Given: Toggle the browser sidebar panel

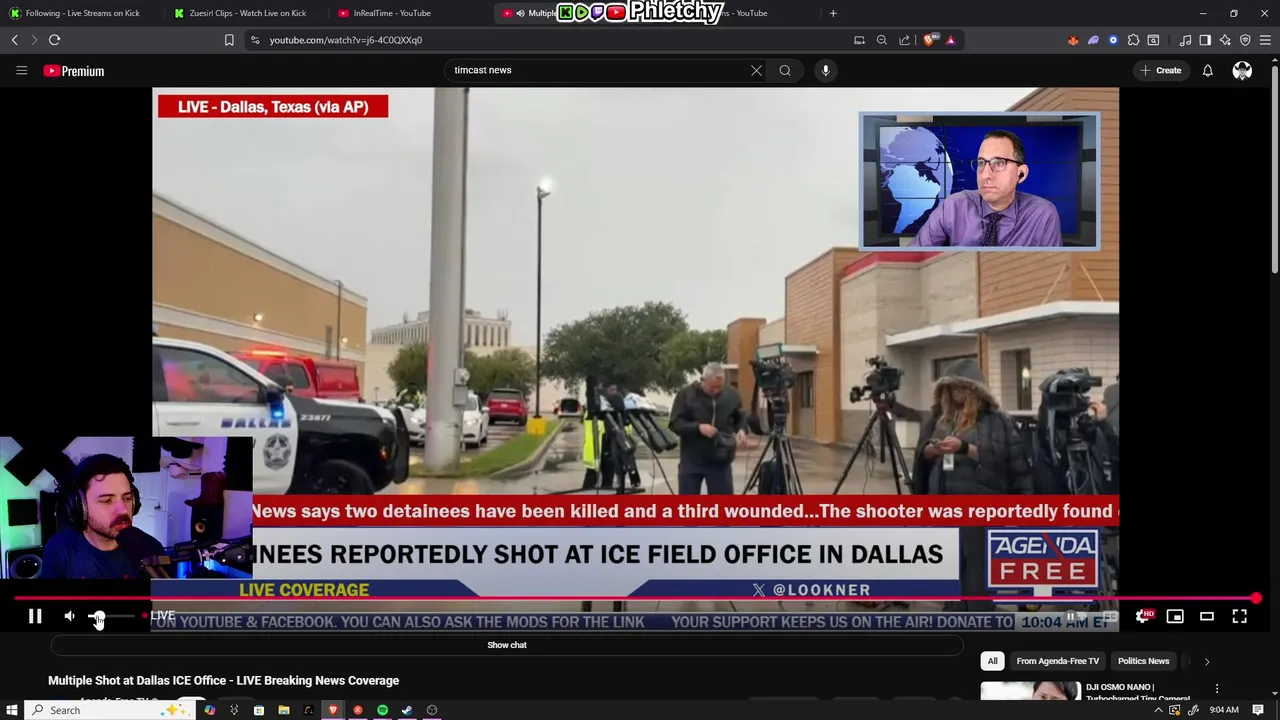Looking at the screenshot, I should 1205,40.
